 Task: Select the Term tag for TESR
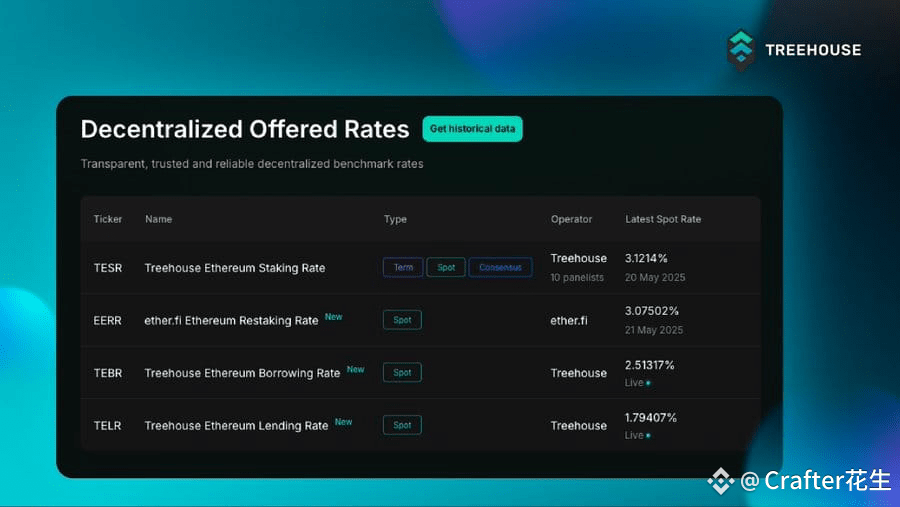tap(403, 268)
